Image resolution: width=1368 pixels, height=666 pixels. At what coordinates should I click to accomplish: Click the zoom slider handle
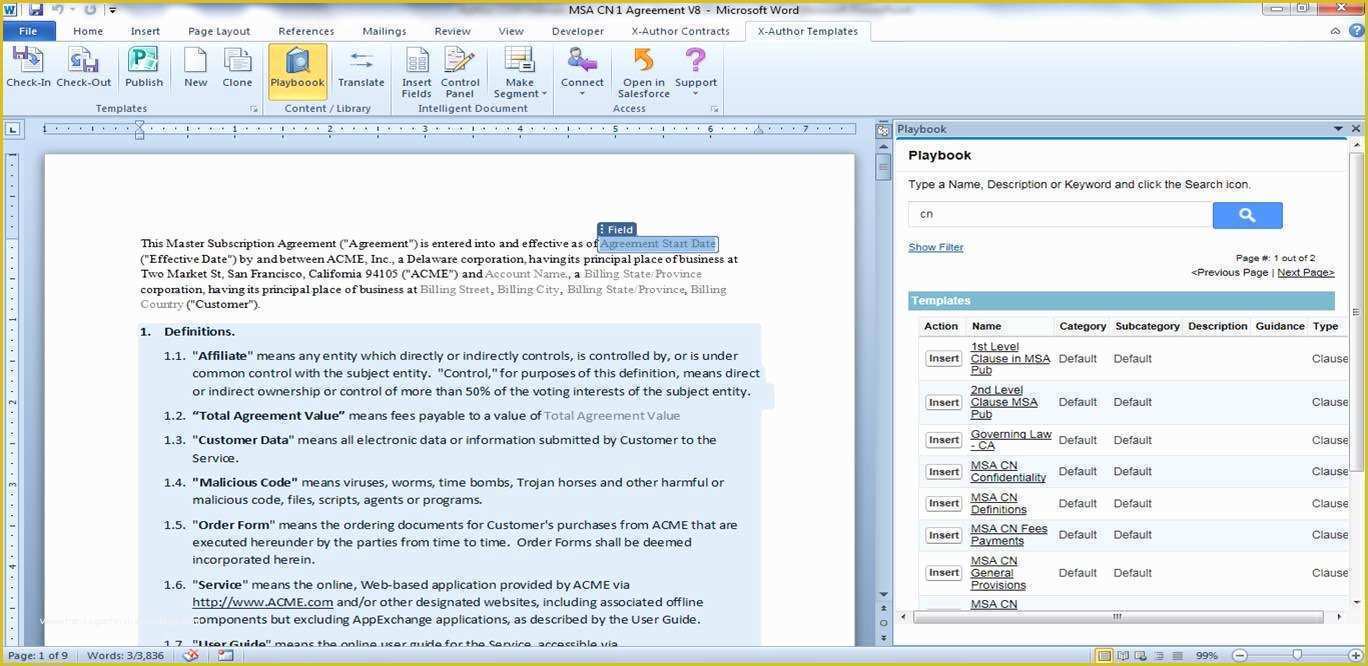[x=1297, y=656]
